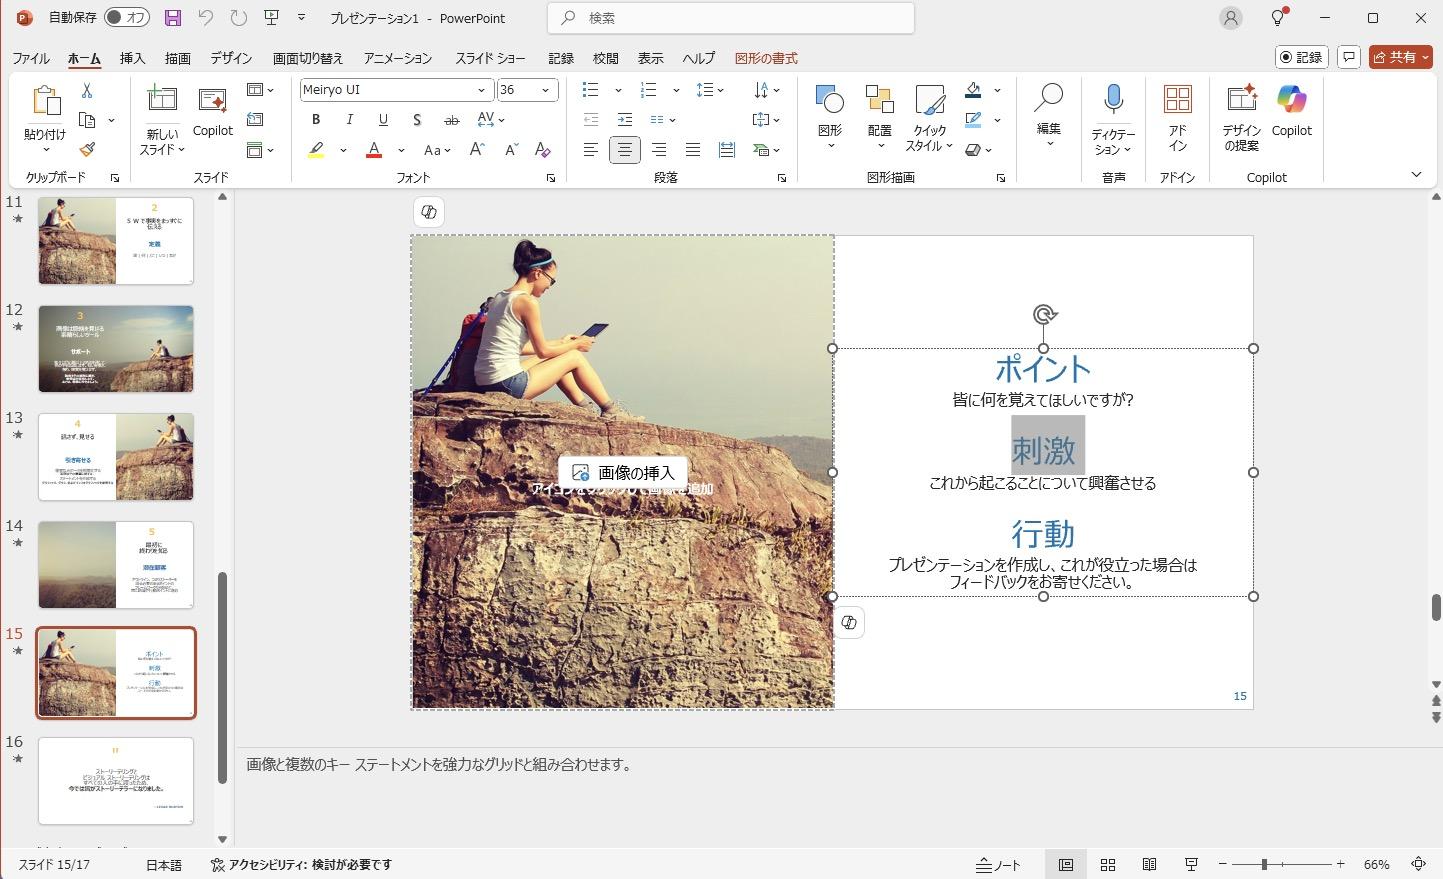Switch to reading view icon
This screenshot has height=879, width=1443.
click(x=1149, y=864)
